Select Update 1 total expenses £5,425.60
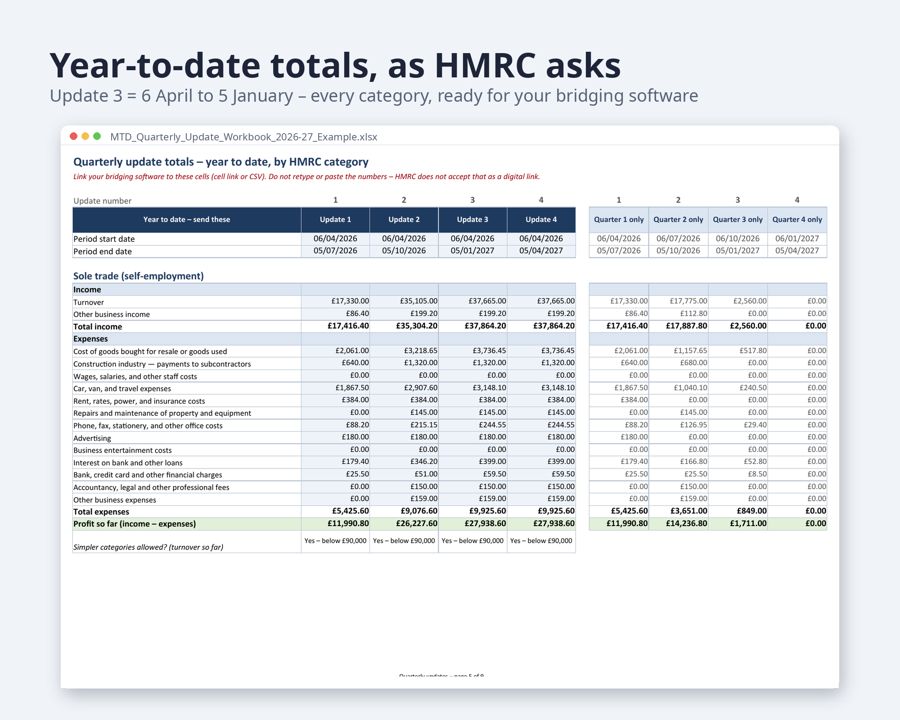Screen dimensions: 900x720 point(335,511)
